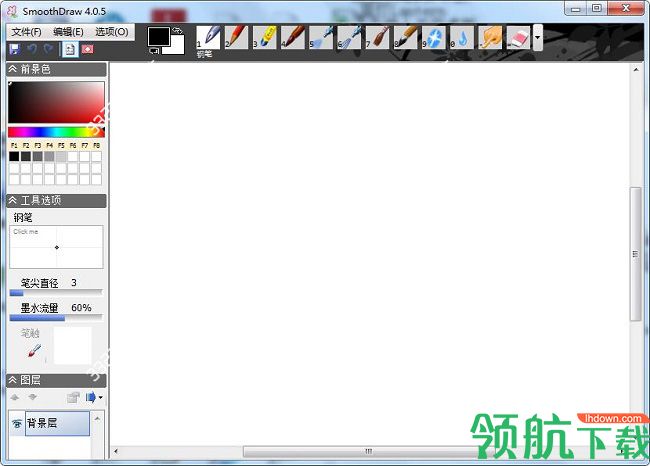Select the water drop blur tool numbered 0

(462, 37)
